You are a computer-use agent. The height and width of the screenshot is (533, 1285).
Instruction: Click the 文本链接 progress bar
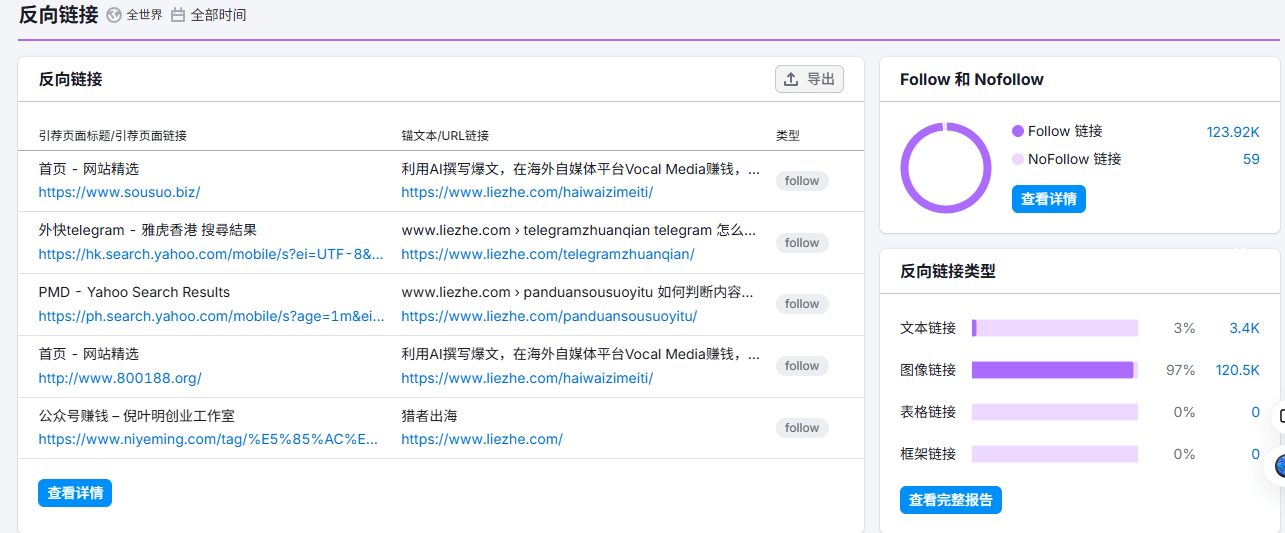click(x=1055, y=328)
